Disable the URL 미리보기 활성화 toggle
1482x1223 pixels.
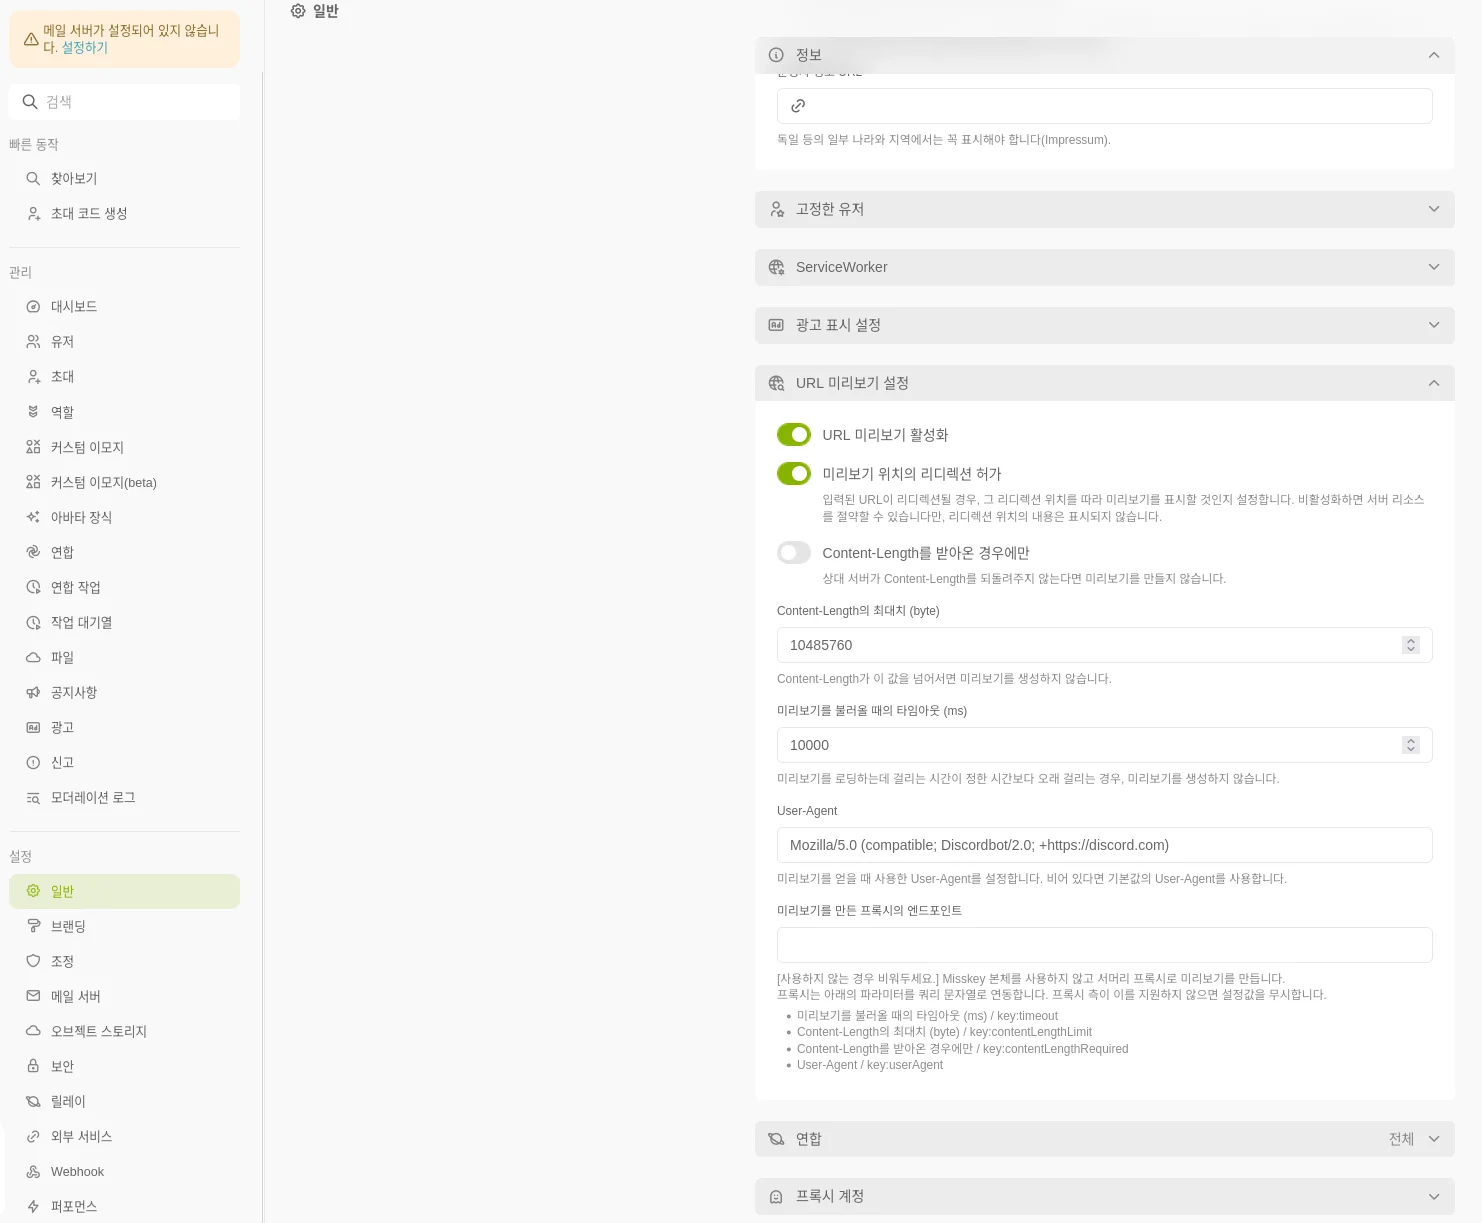pos(794,435)
